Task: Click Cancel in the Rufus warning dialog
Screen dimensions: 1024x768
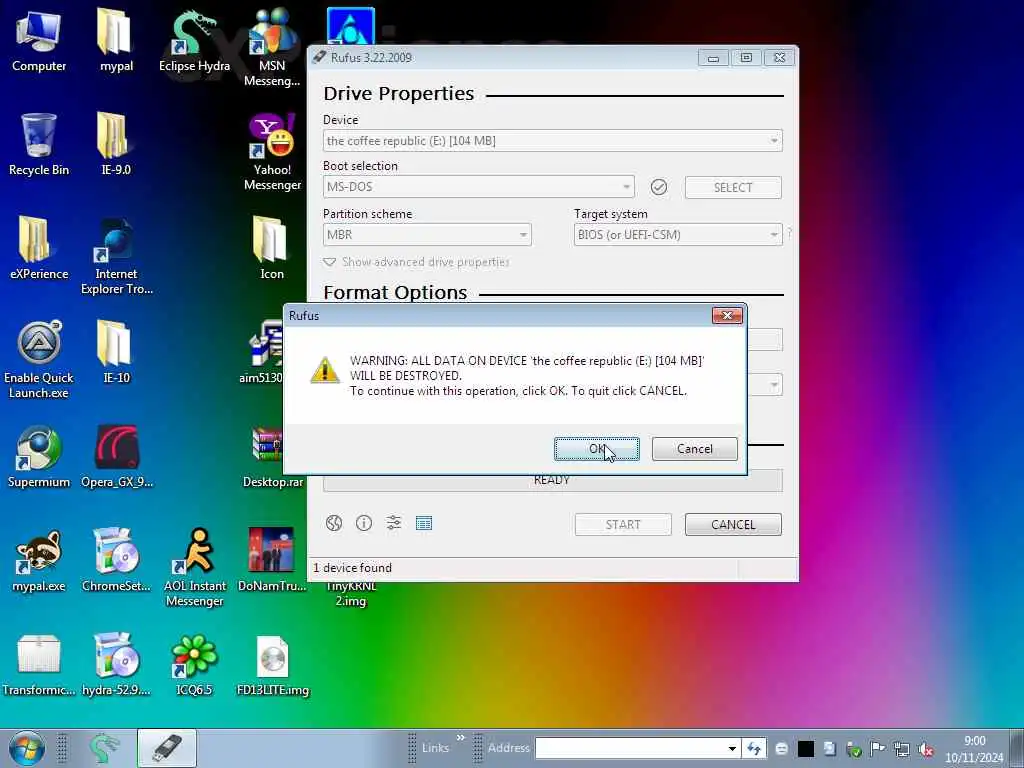Action: coord(694,449)
